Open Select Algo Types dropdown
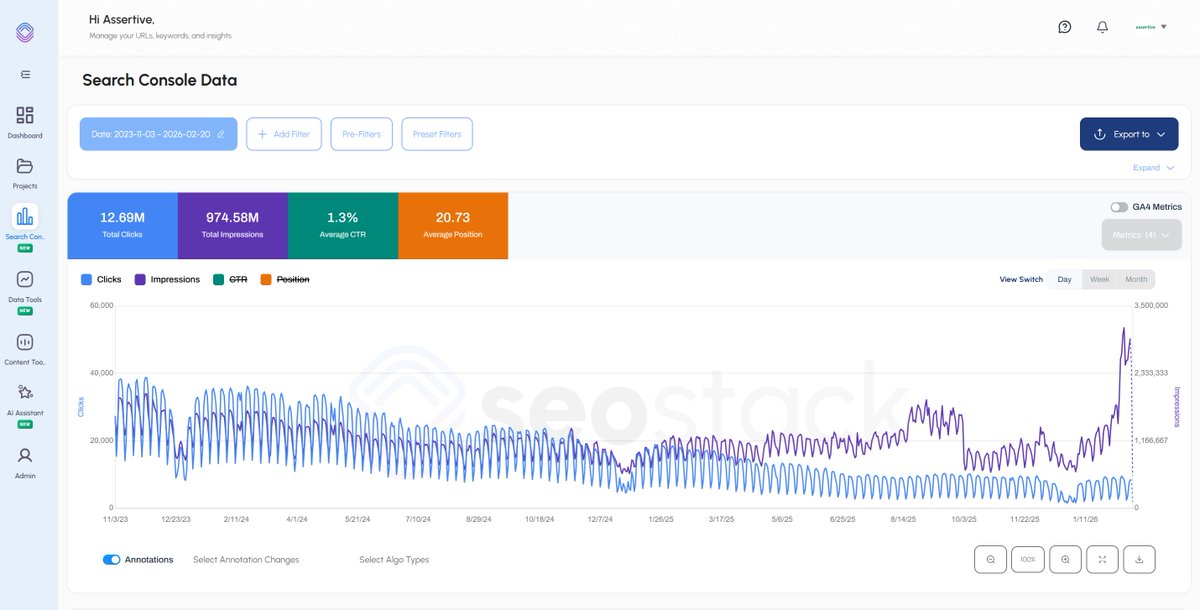Screen dimensions: 1200x610 (394, 560)
